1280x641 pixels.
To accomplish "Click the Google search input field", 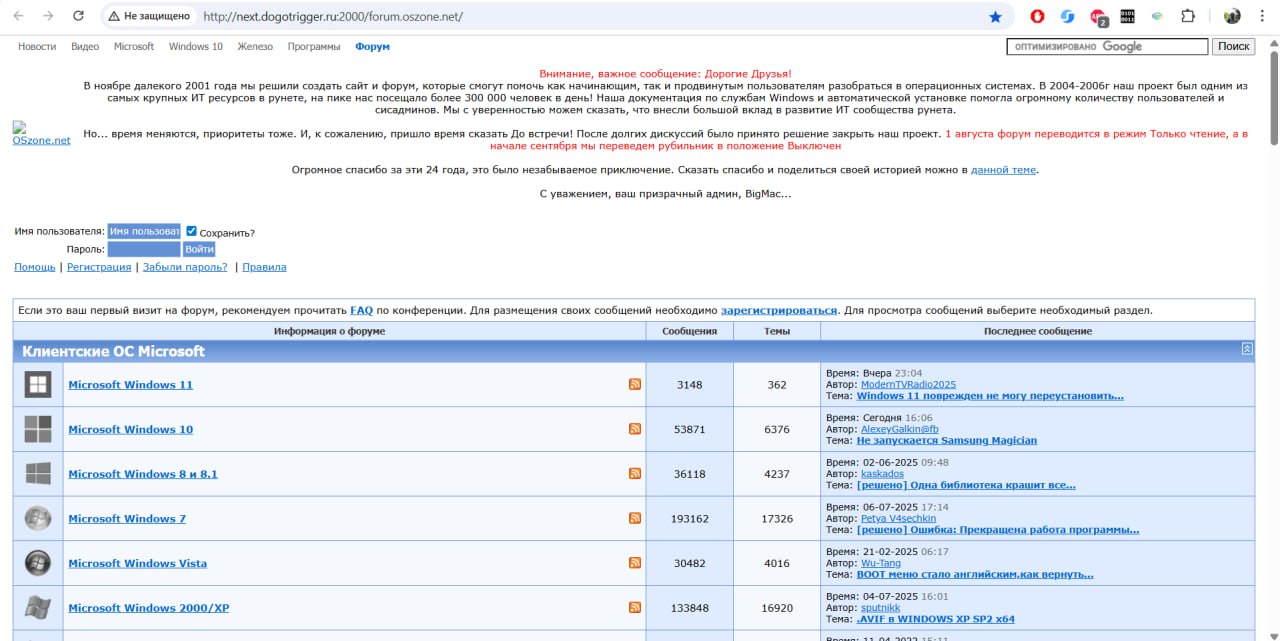I will (1107, 47).
